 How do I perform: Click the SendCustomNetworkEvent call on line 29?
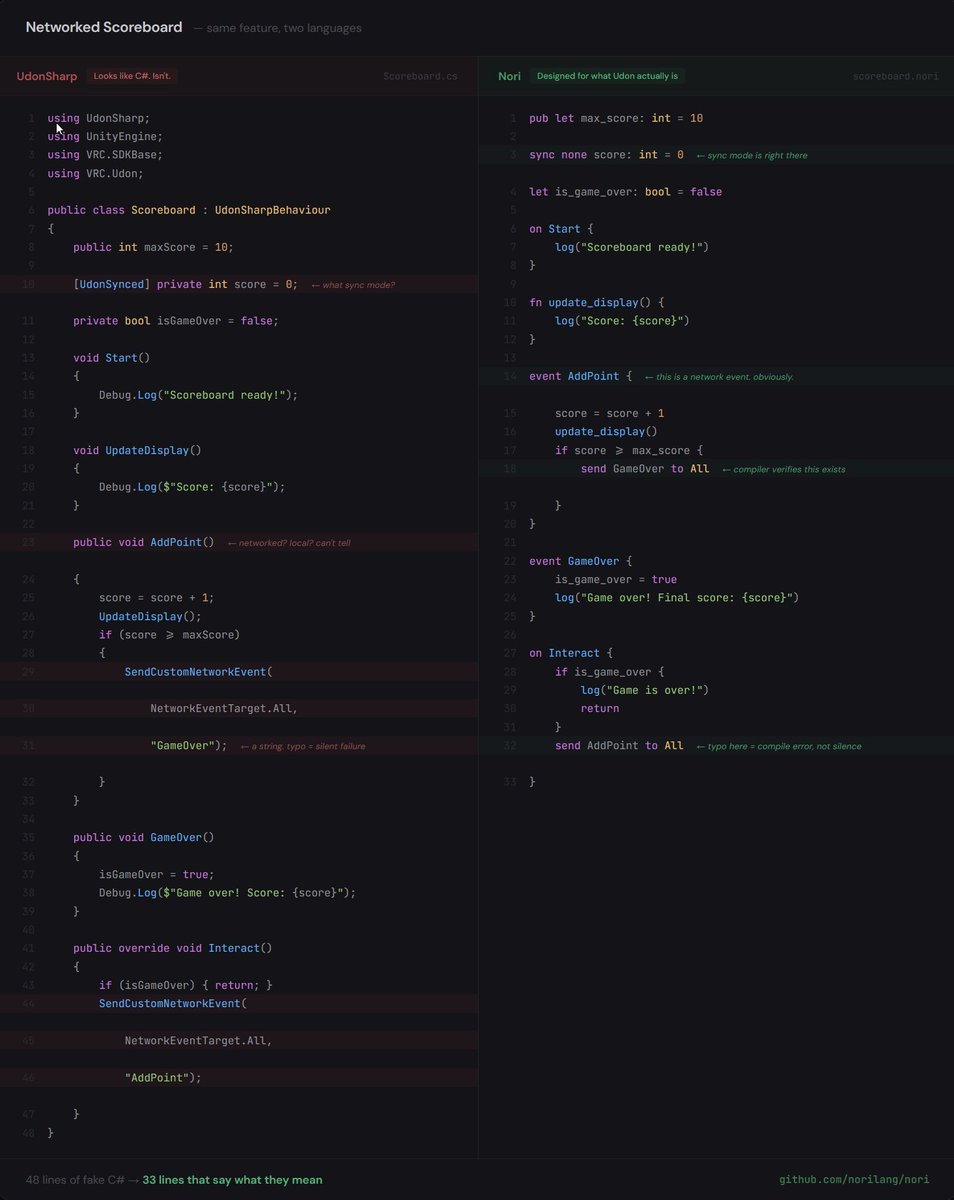[198, 672]
